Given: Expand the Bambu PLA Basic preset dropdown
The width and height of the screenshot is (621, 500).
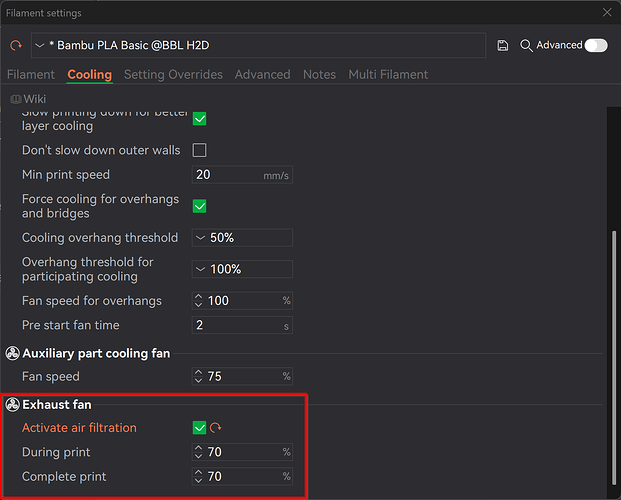Looking at the screenshot, I should [x=258, y=46].
